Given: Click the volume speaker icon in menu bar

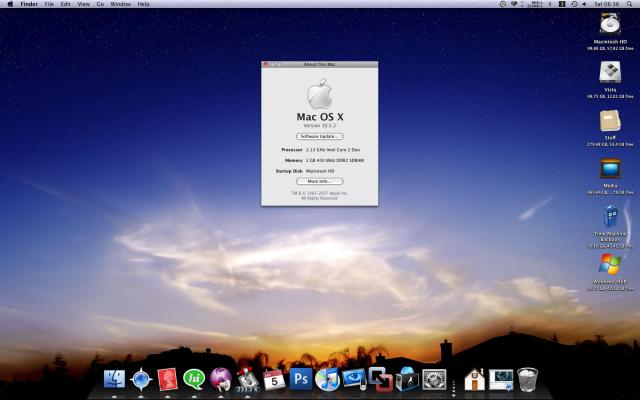Looking at the screenshot, I should [584, 4].
